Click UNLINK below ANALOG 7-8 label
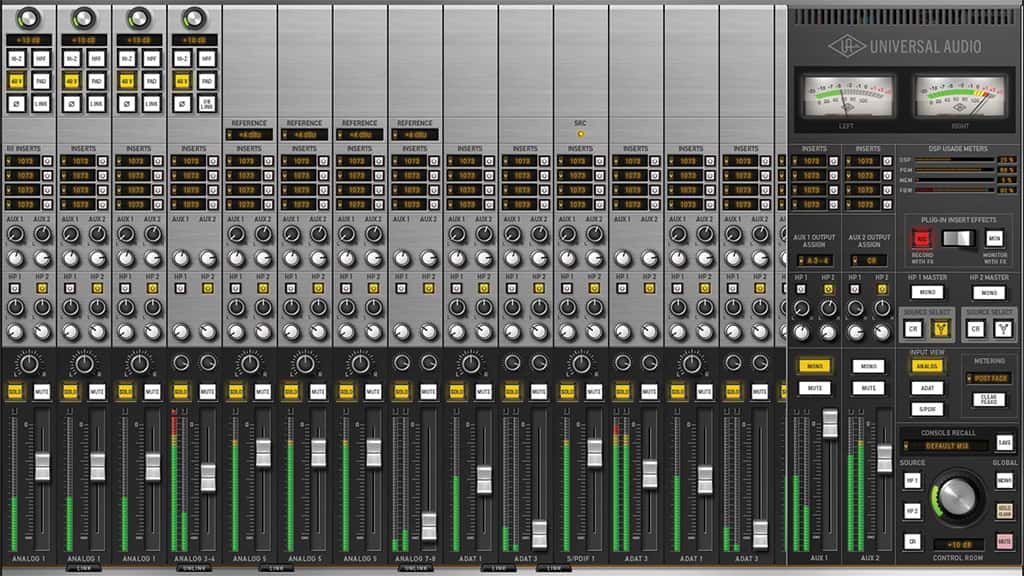Viewport: 1024px width, 576px height. (x=415, y=568)
